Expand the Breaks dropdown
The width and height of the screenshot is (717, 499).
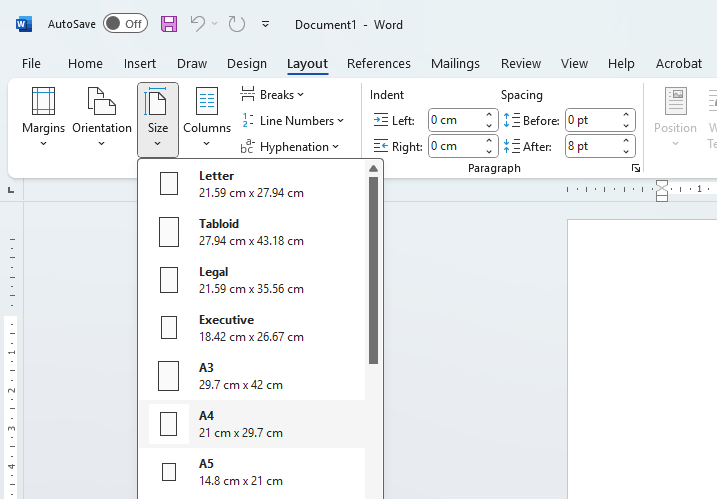[273, 95]
